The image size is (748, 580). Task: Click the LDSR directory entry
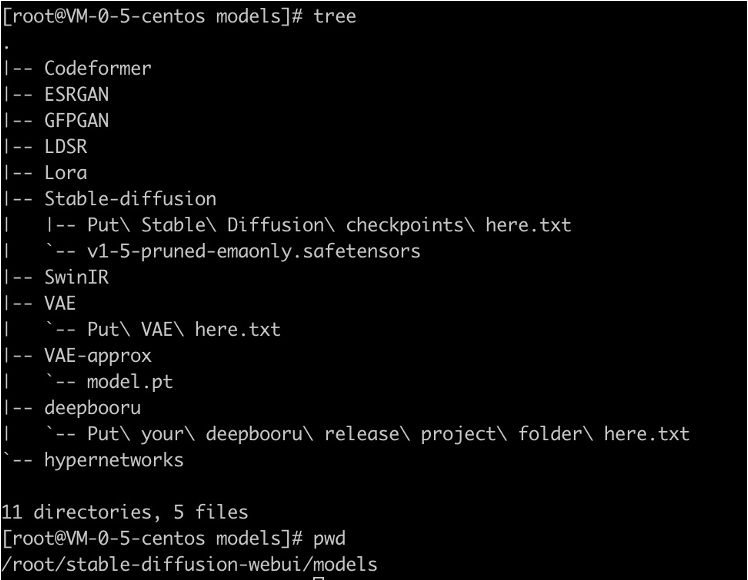point(66,147)
